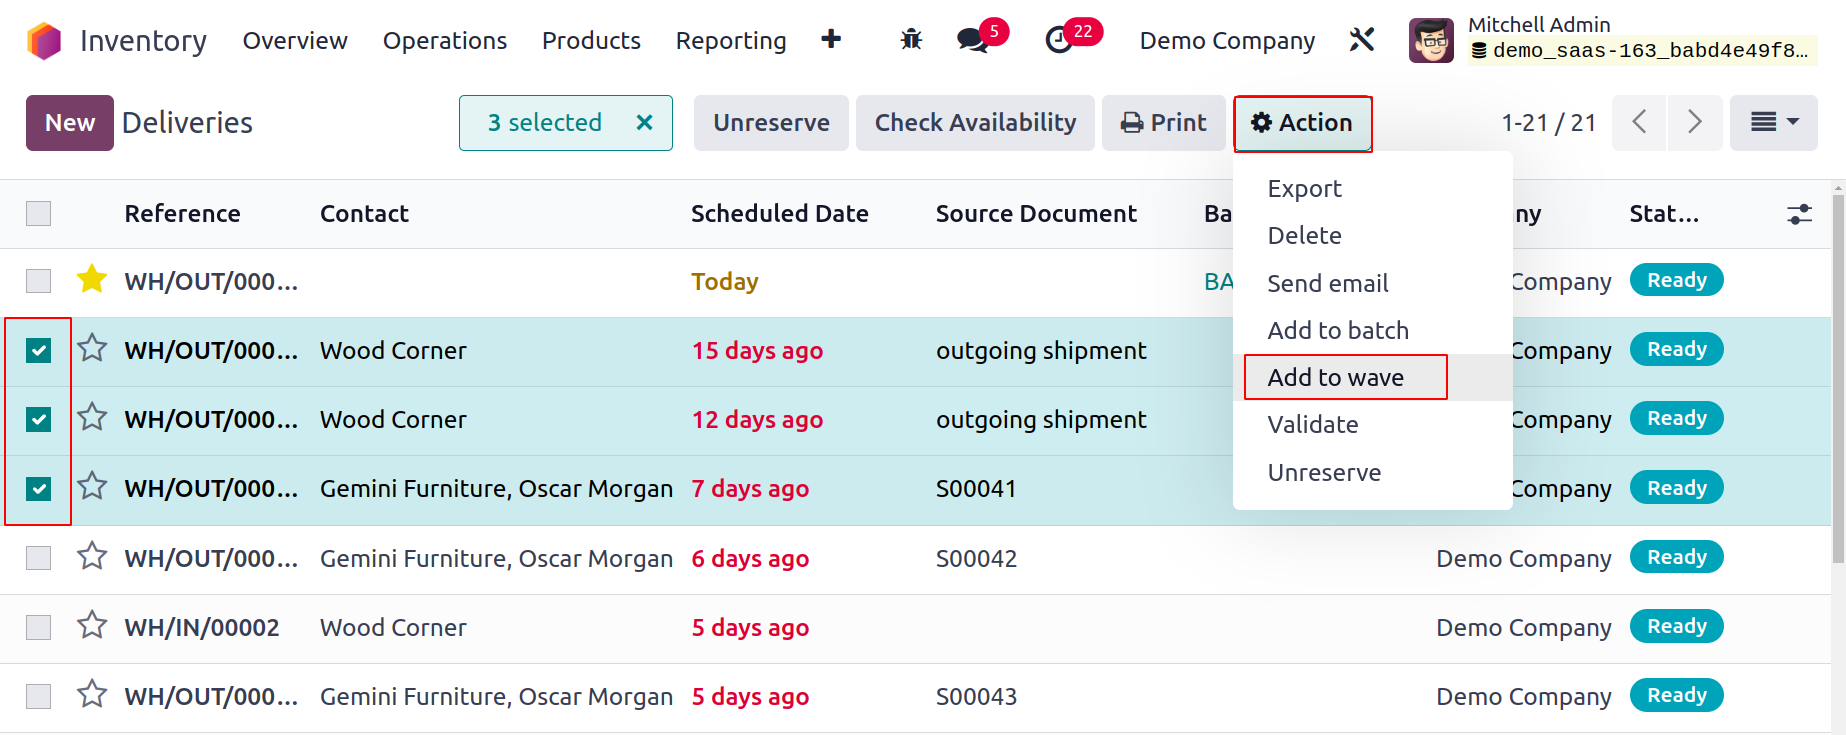
Task: Open the debug bug icon menu
Action: (910, 40)
